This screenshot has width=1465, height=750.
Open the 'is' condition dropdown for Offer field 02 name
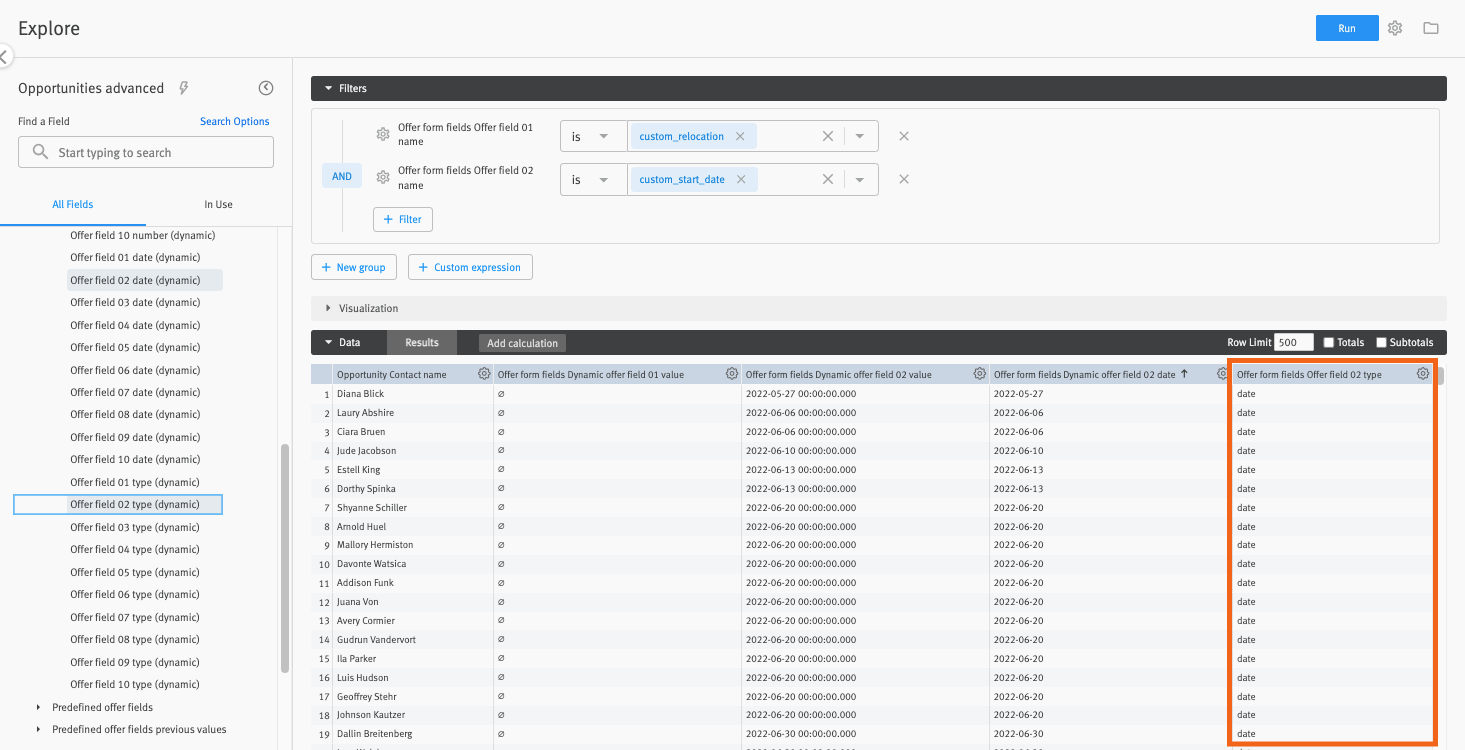593,179
